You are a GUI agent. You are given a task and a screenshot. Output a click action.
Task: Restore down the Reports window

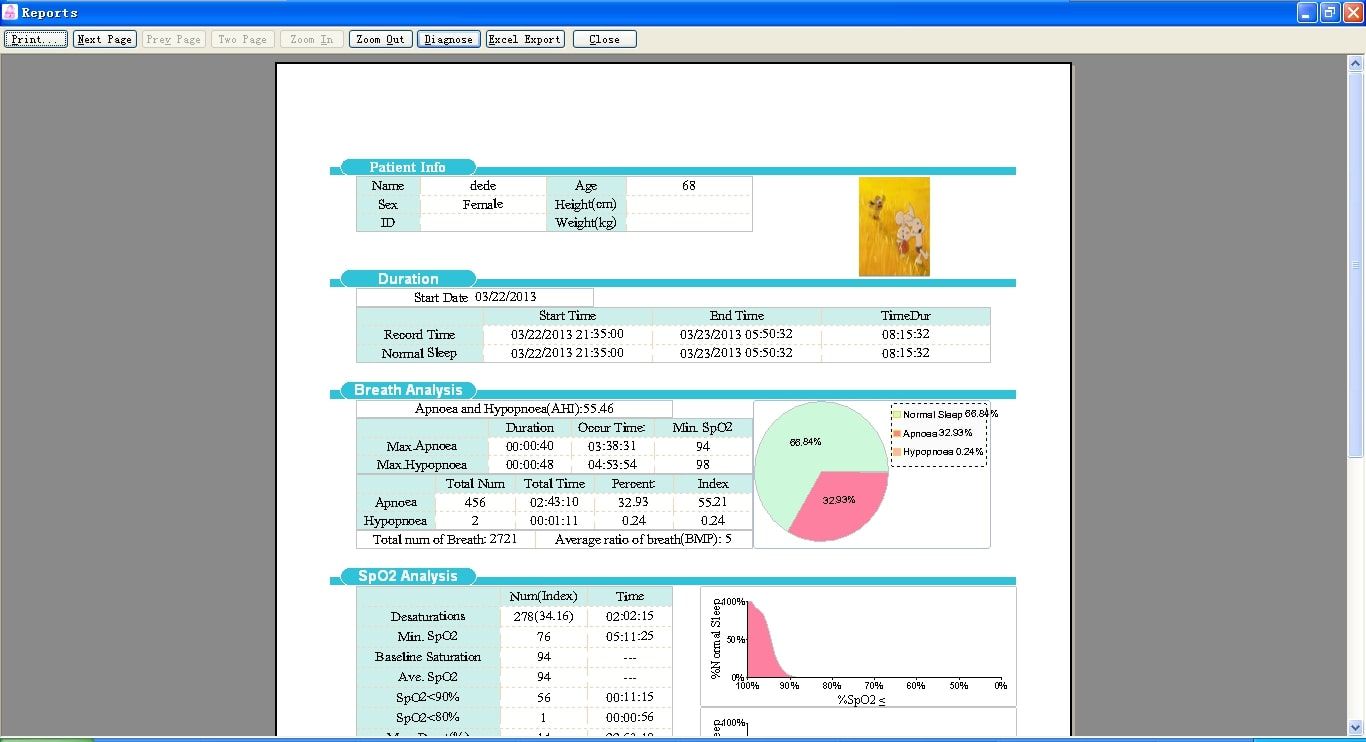pos(1329,13)
